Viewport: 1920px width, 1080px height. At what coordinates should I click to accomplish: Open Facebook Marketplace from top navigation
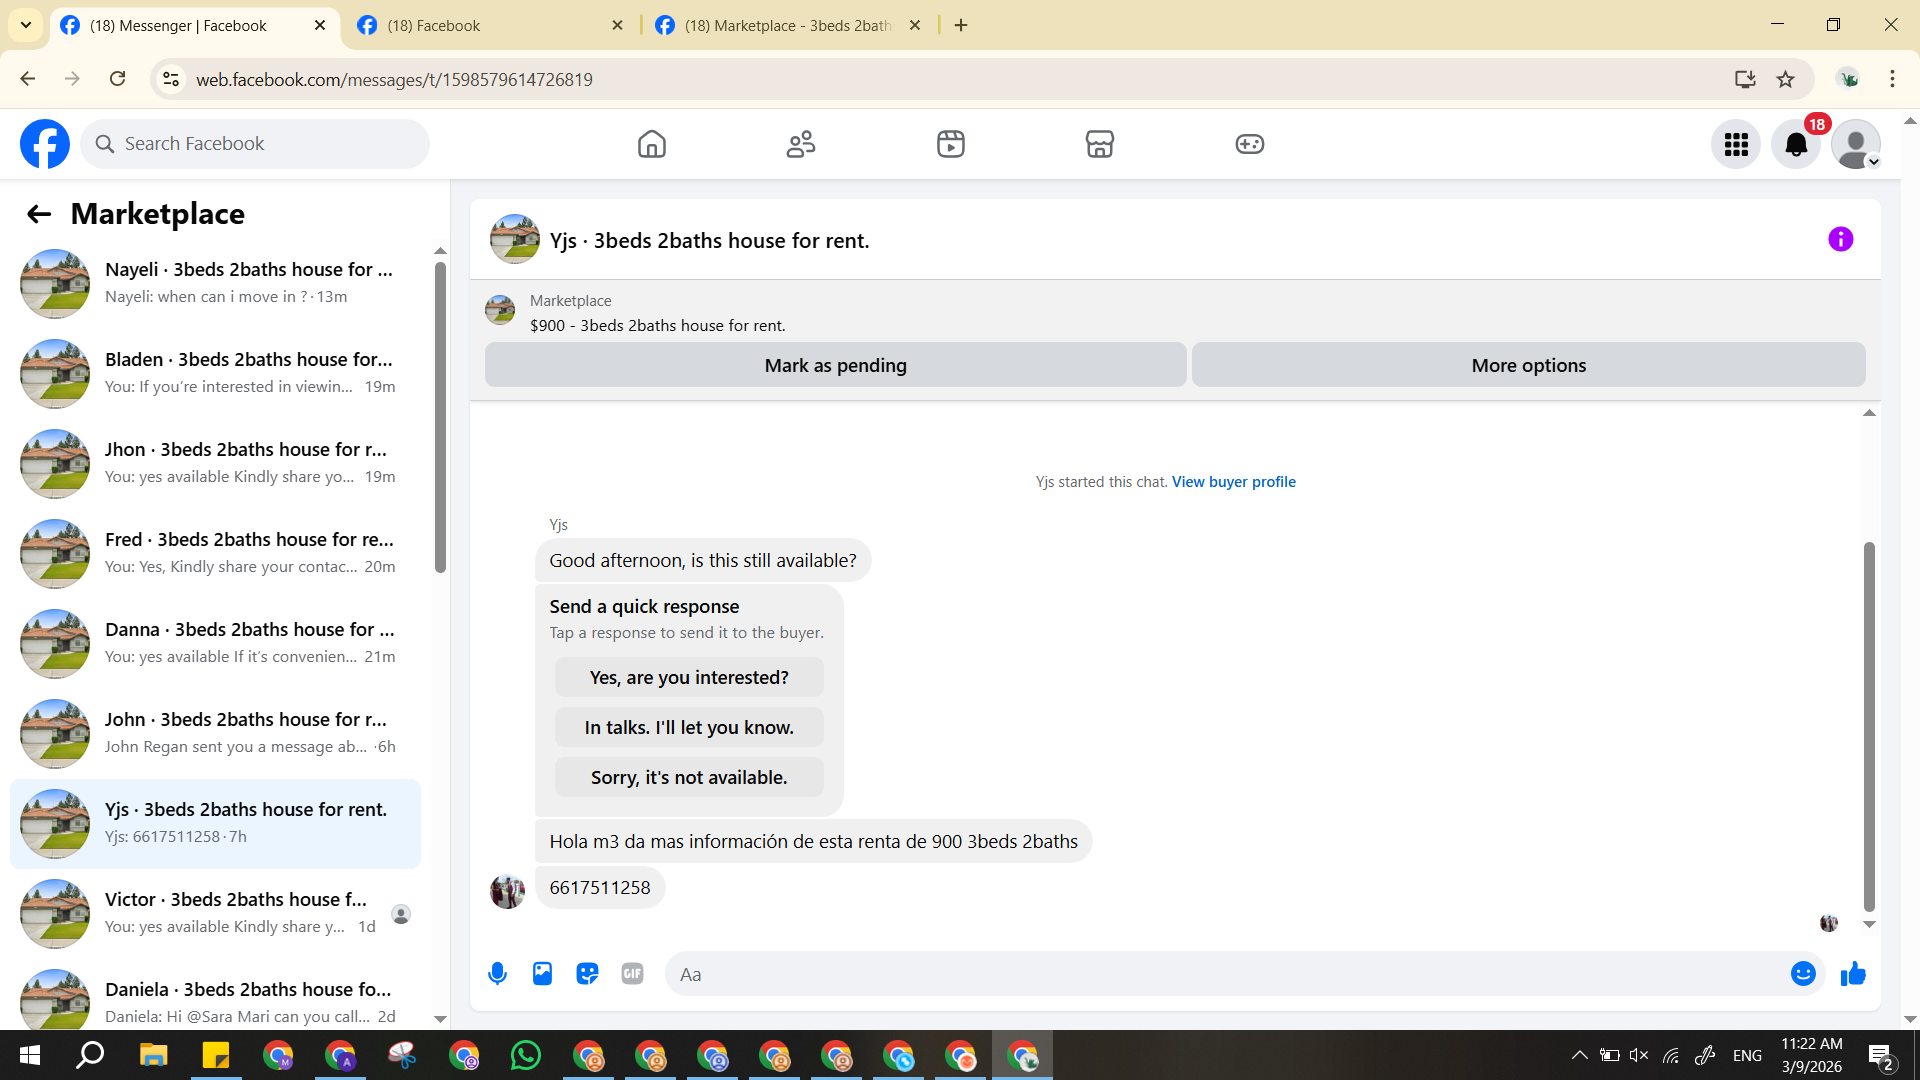tap(1099, 144)
